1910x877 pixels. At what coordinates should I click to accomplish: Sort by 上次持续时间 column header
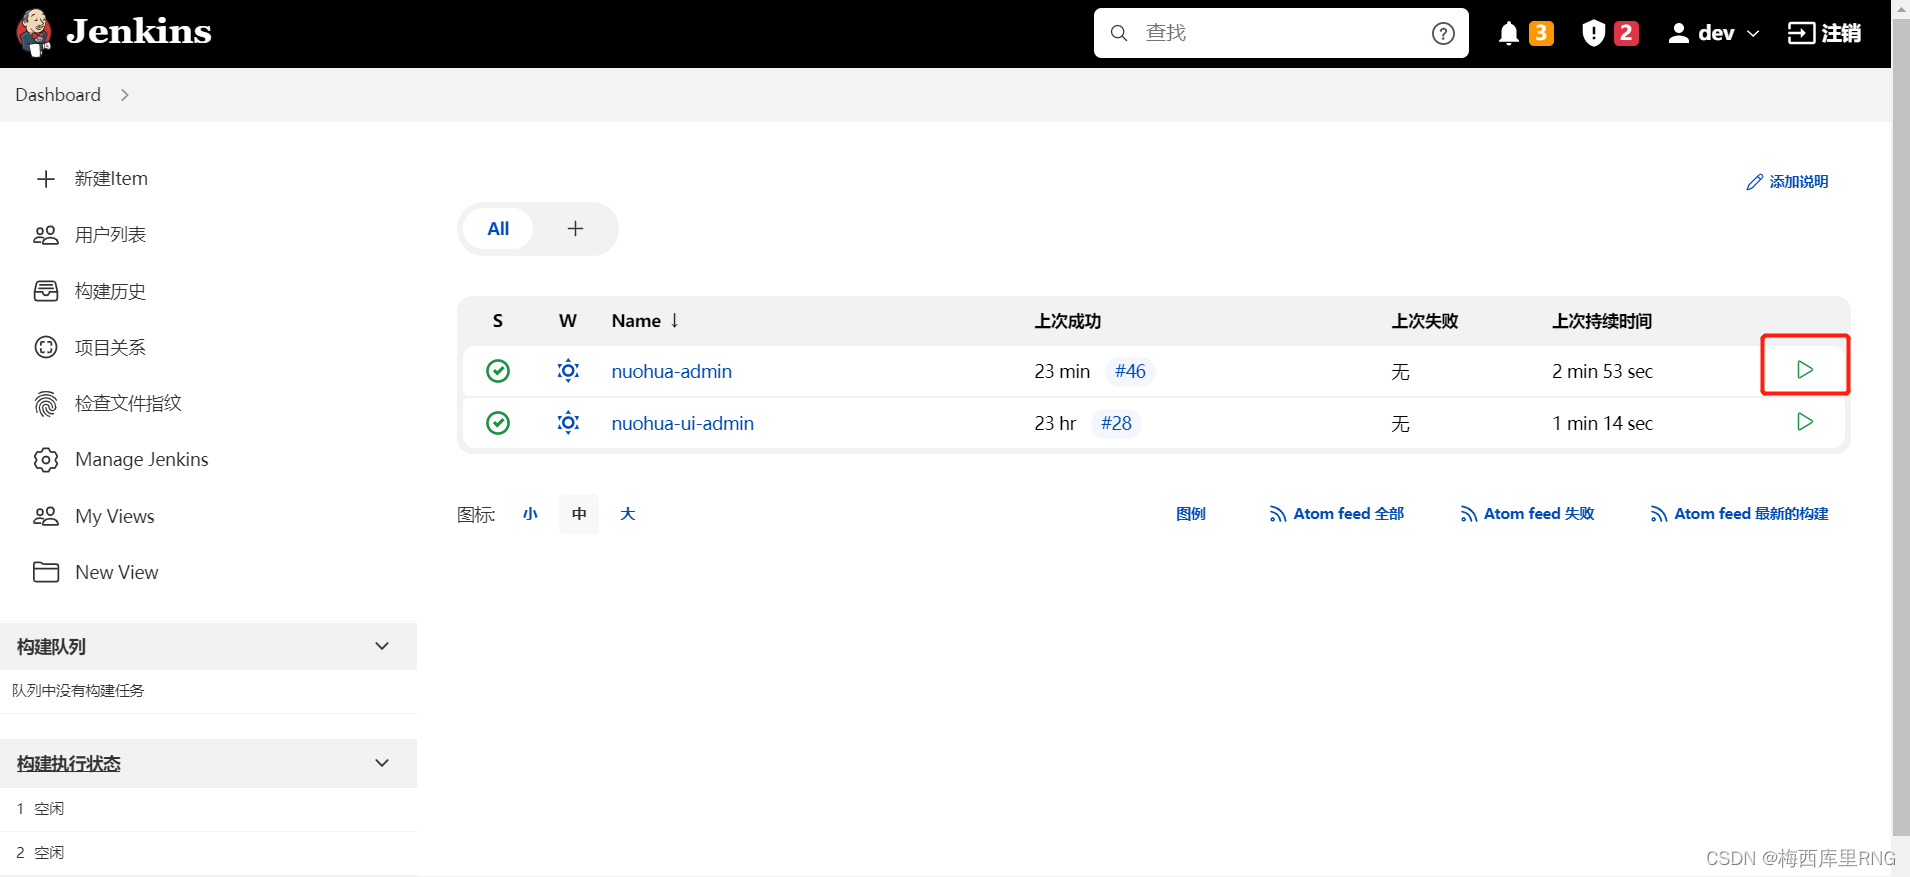1601,321
